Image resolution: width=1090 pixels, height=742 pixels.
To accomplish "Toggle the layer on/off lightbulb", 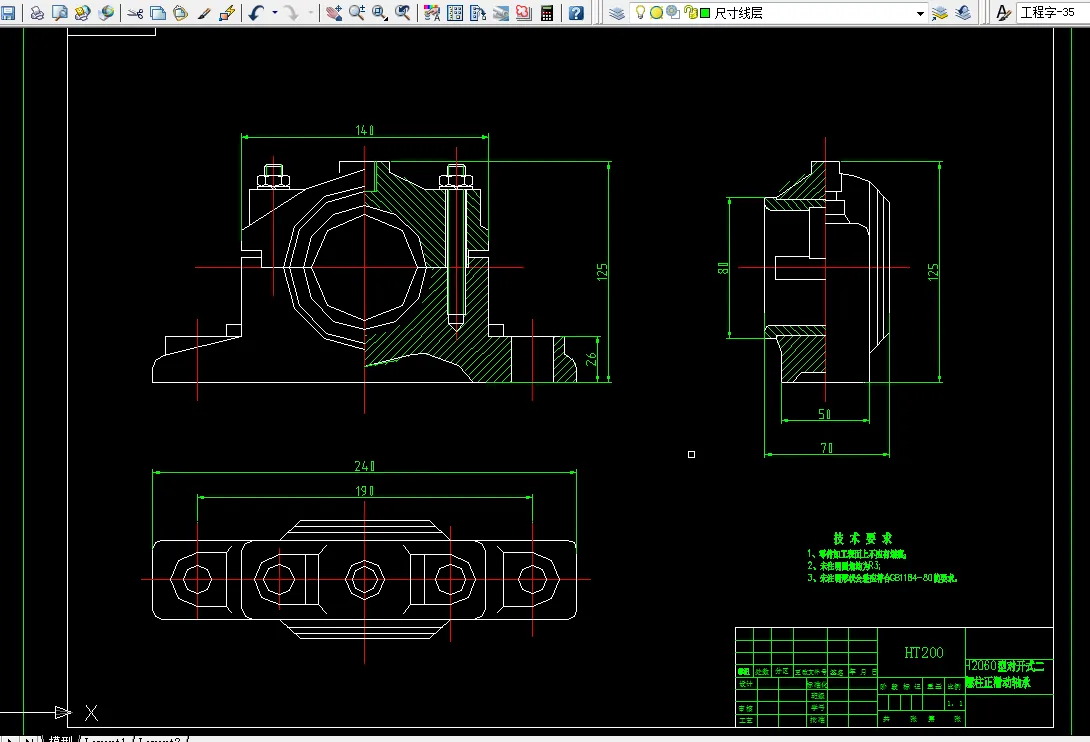I will pyautogui.click(x=640, y=13).
